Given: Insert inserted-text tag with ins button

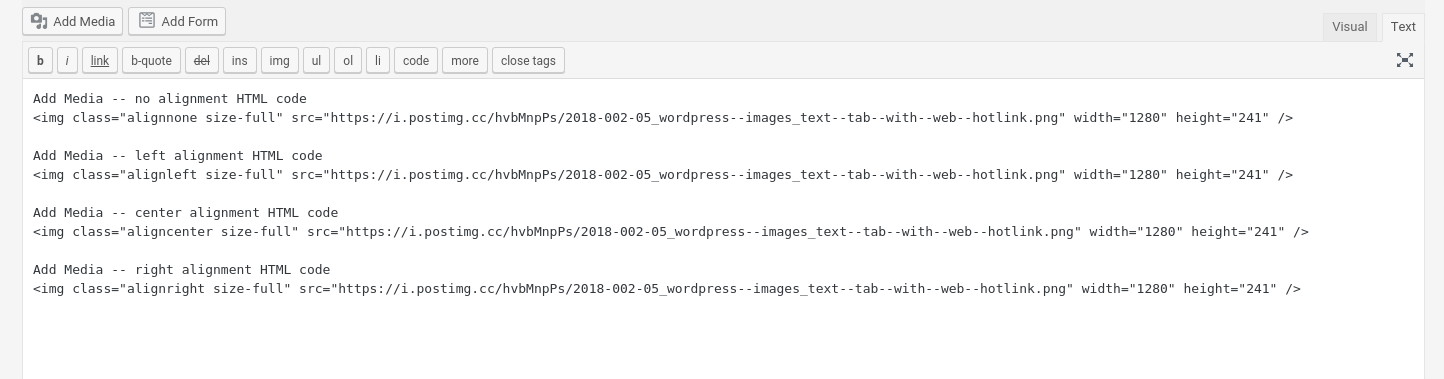Looking at the screenshot, I should pos(239,61).
